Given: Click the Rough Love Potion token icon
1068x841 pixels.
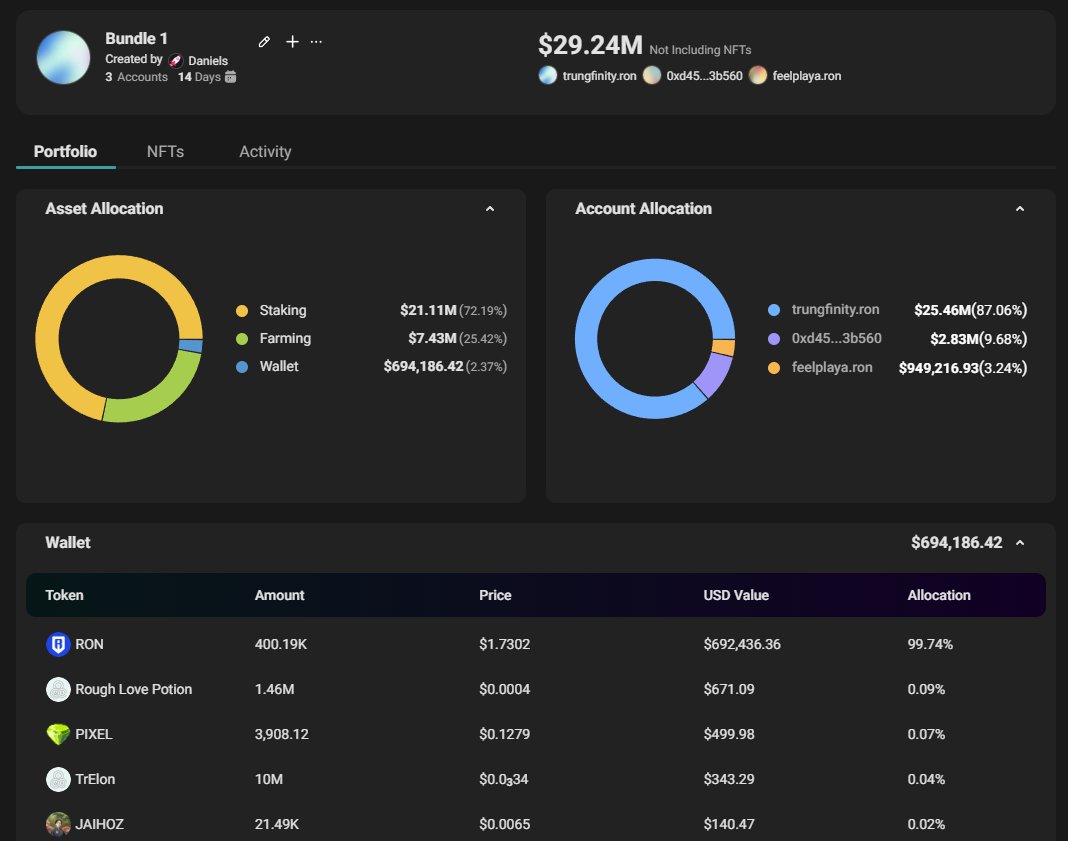Looking at the screenshot, I should pyautogui.click(x=58, y=689).
